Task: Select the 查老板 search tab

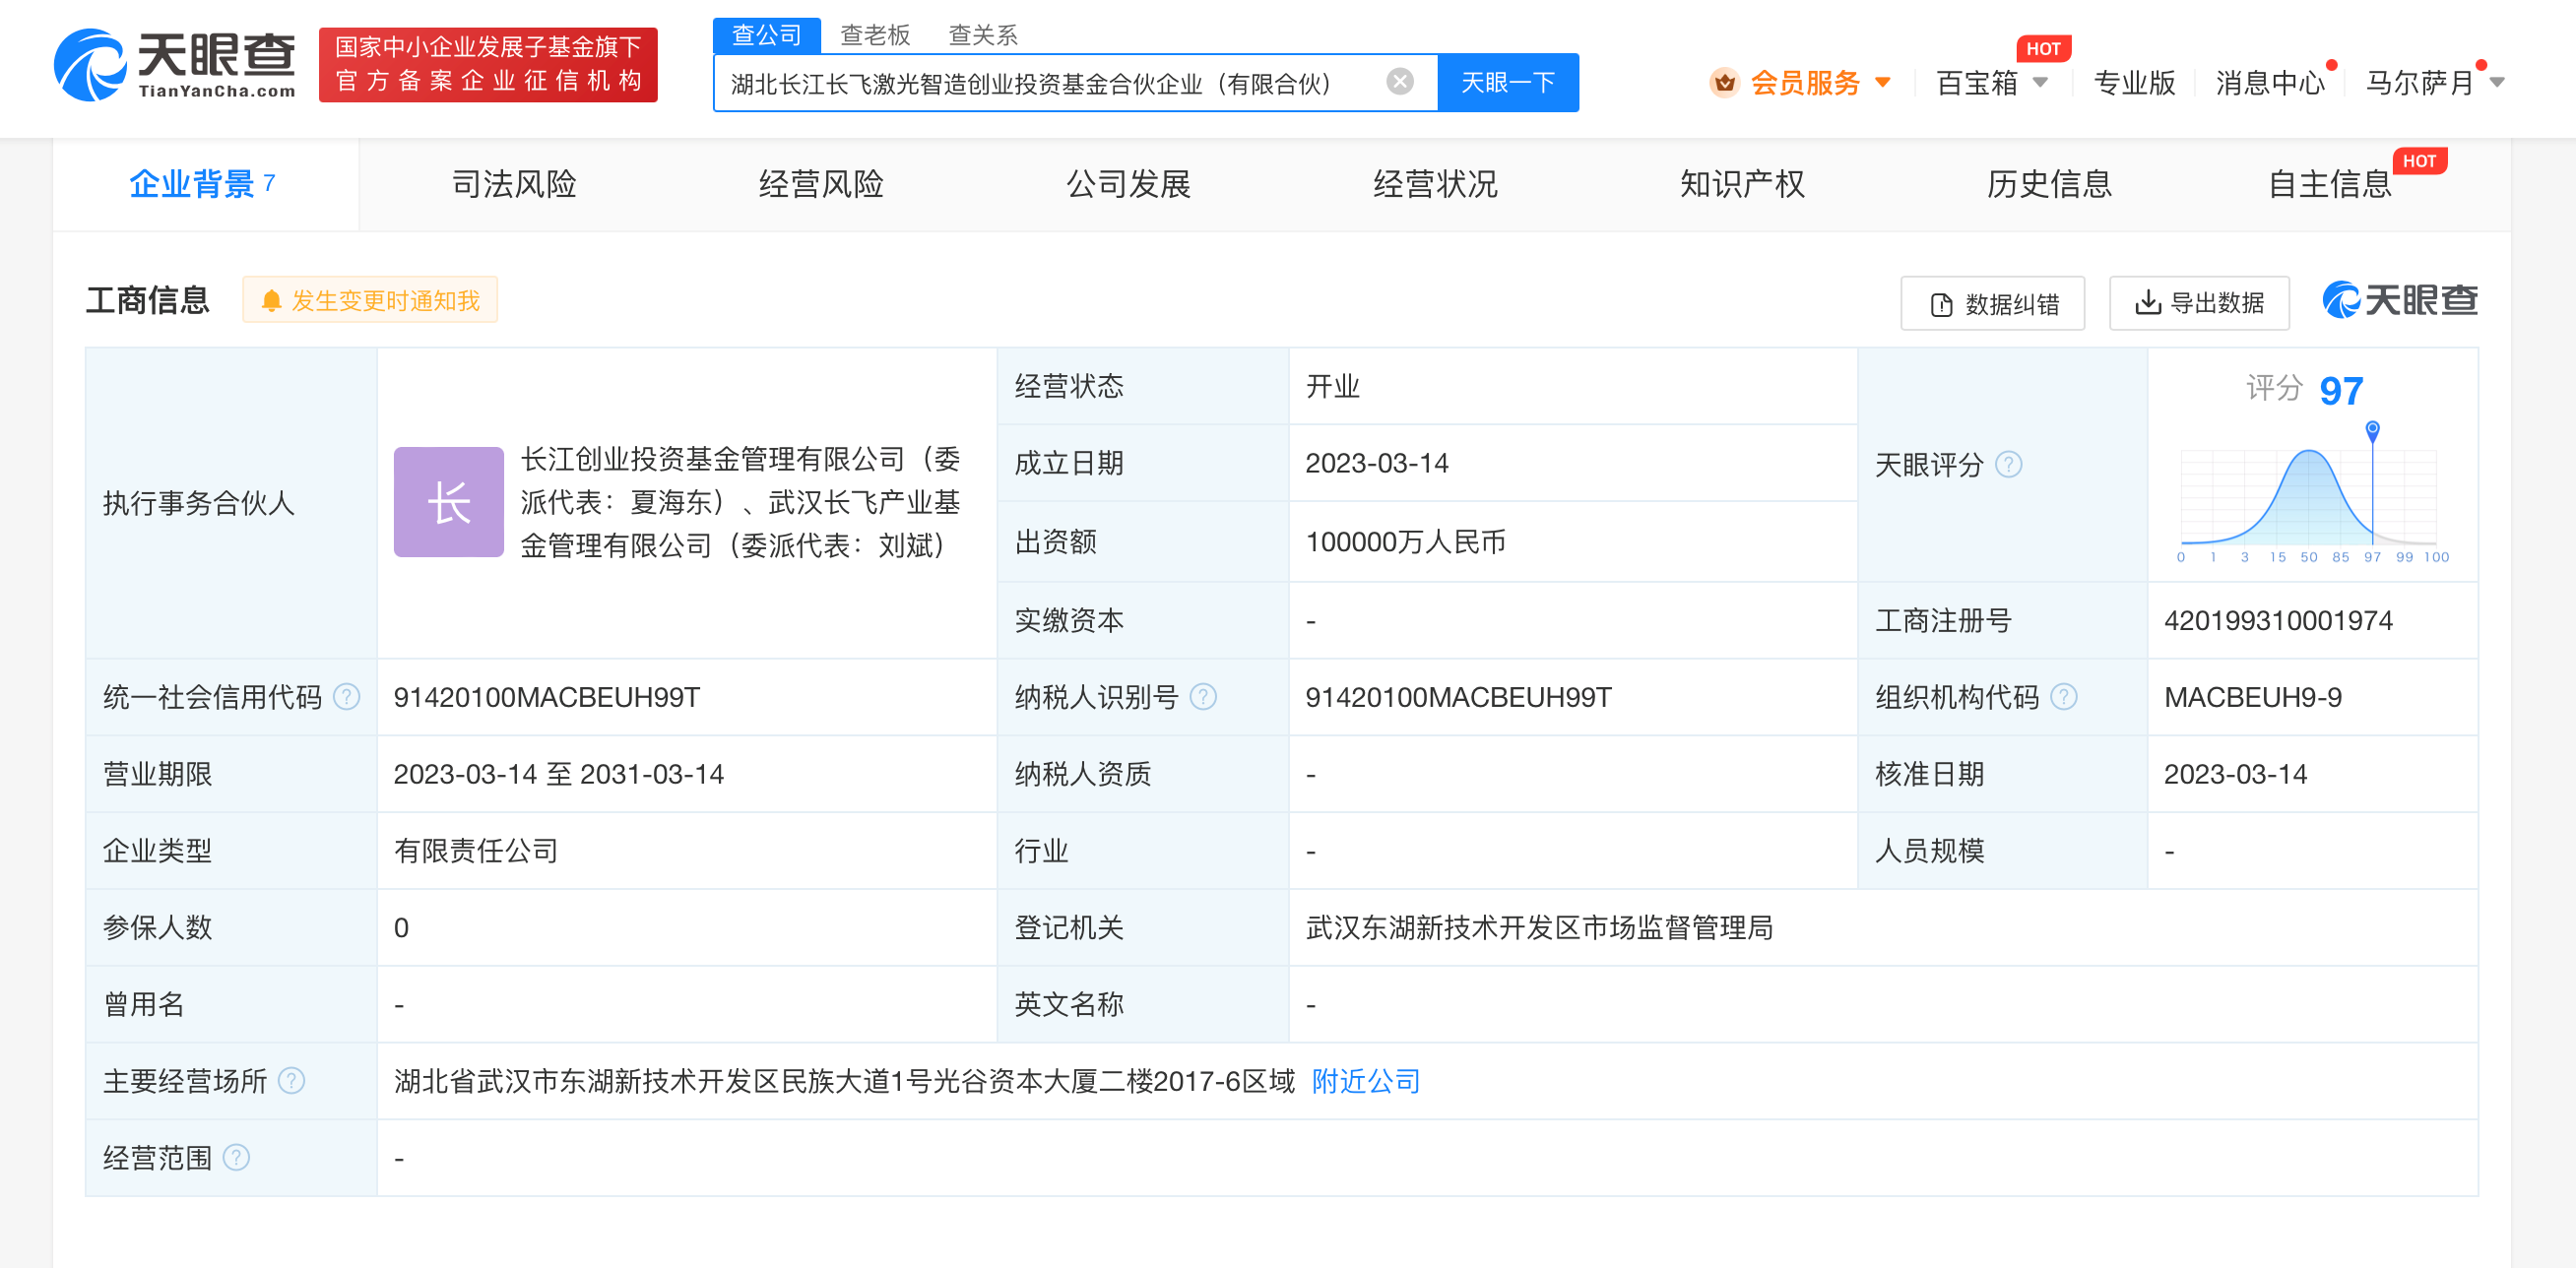Action: click(875, 35)
